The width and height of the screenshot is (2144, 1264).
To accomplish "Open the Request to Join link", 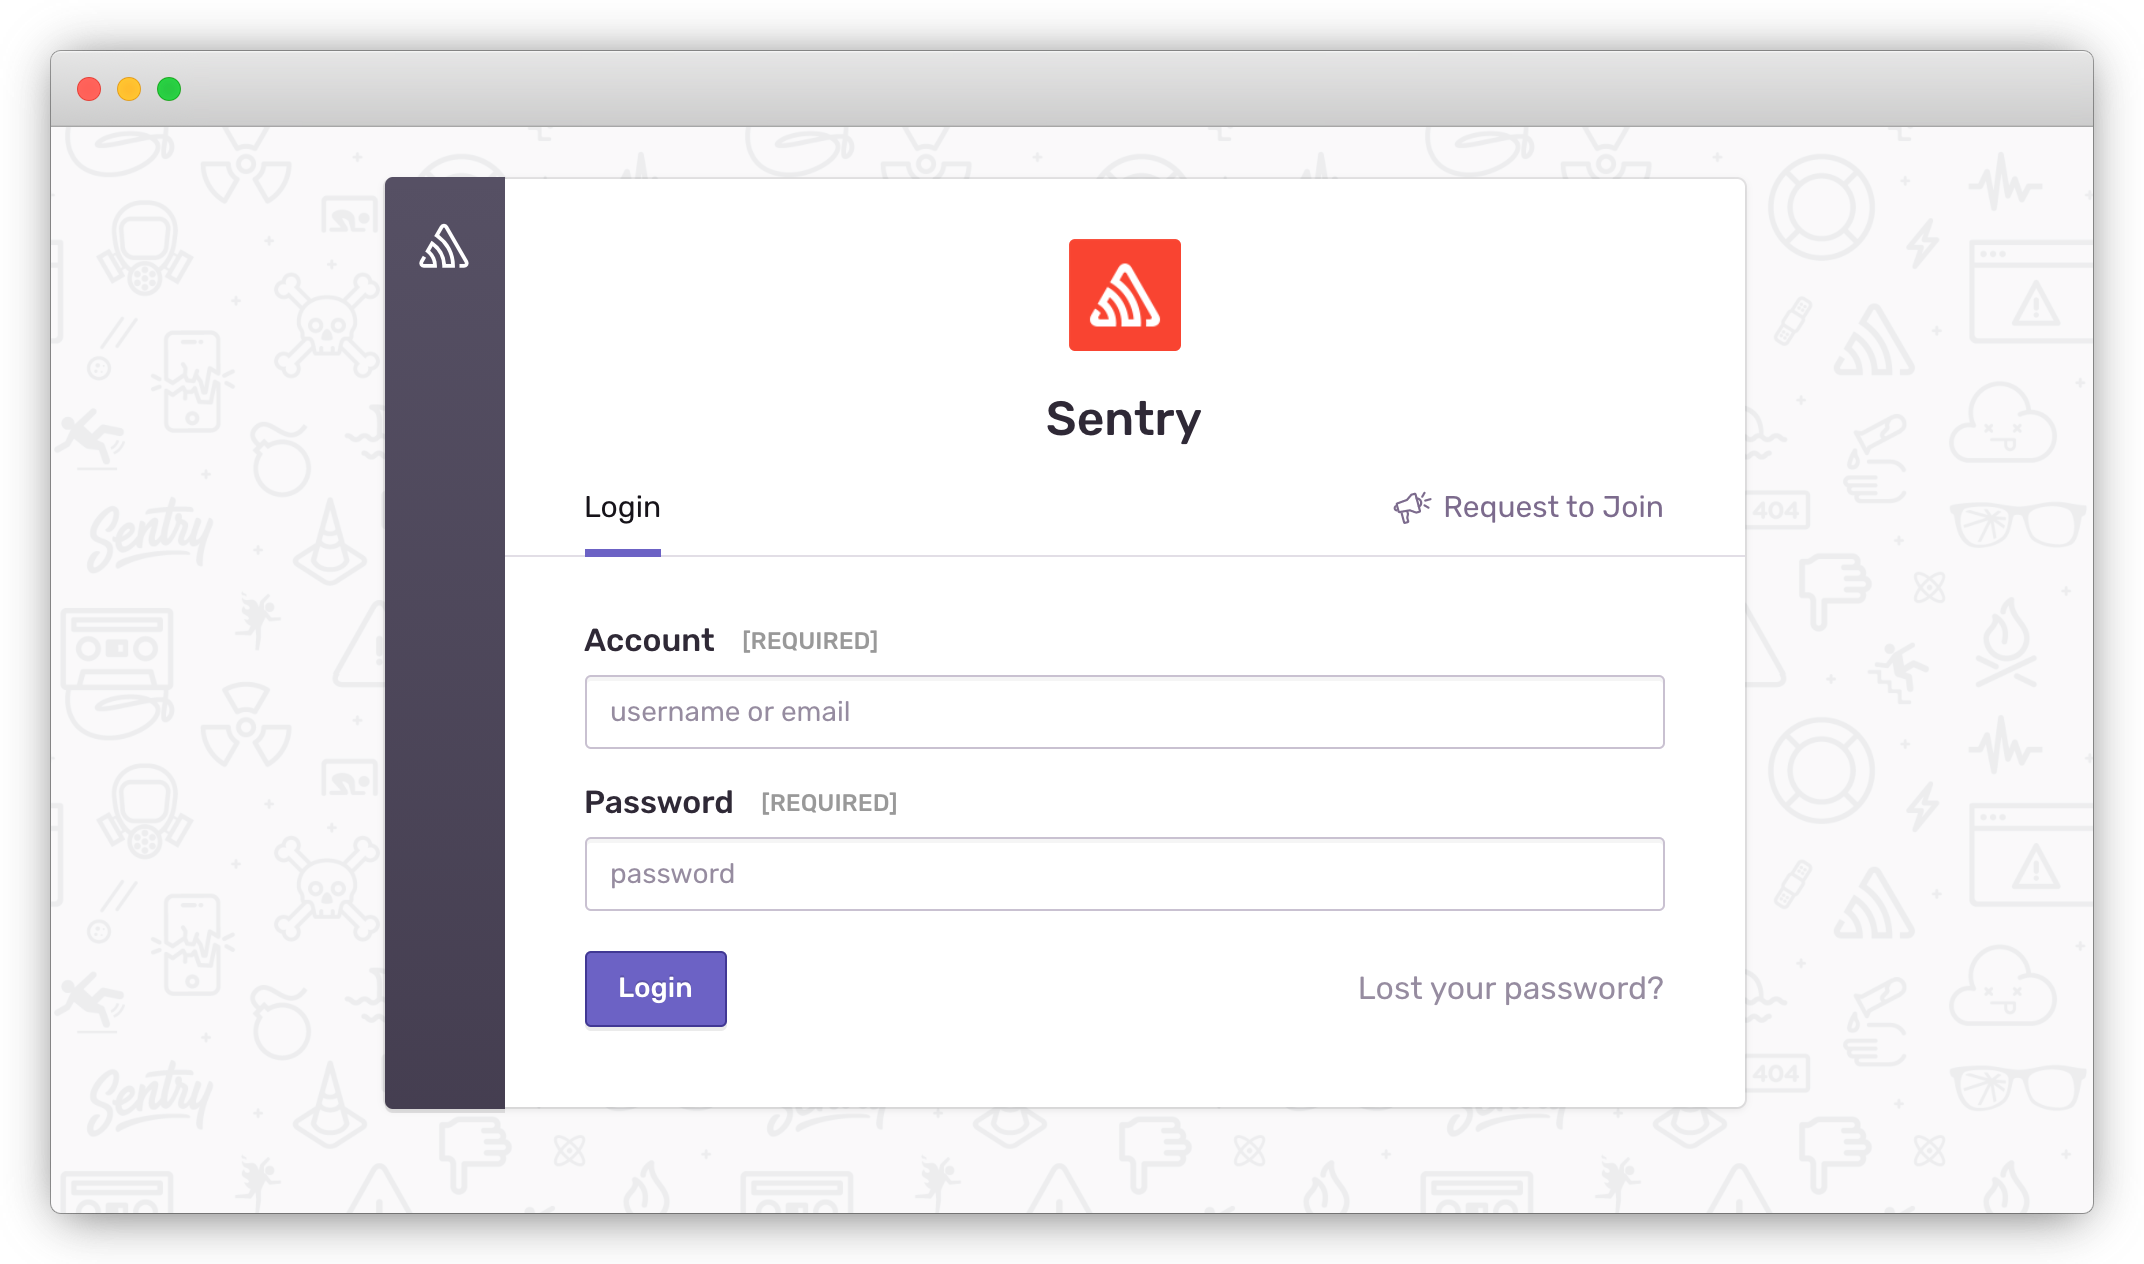I will coord(1552,507).
